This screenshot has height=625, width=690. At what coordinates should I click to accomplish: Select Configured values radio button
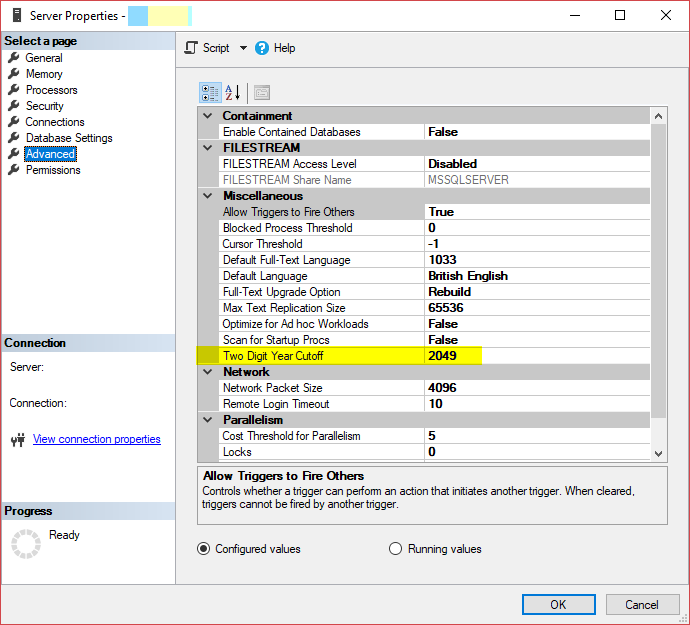click(203, 549)
